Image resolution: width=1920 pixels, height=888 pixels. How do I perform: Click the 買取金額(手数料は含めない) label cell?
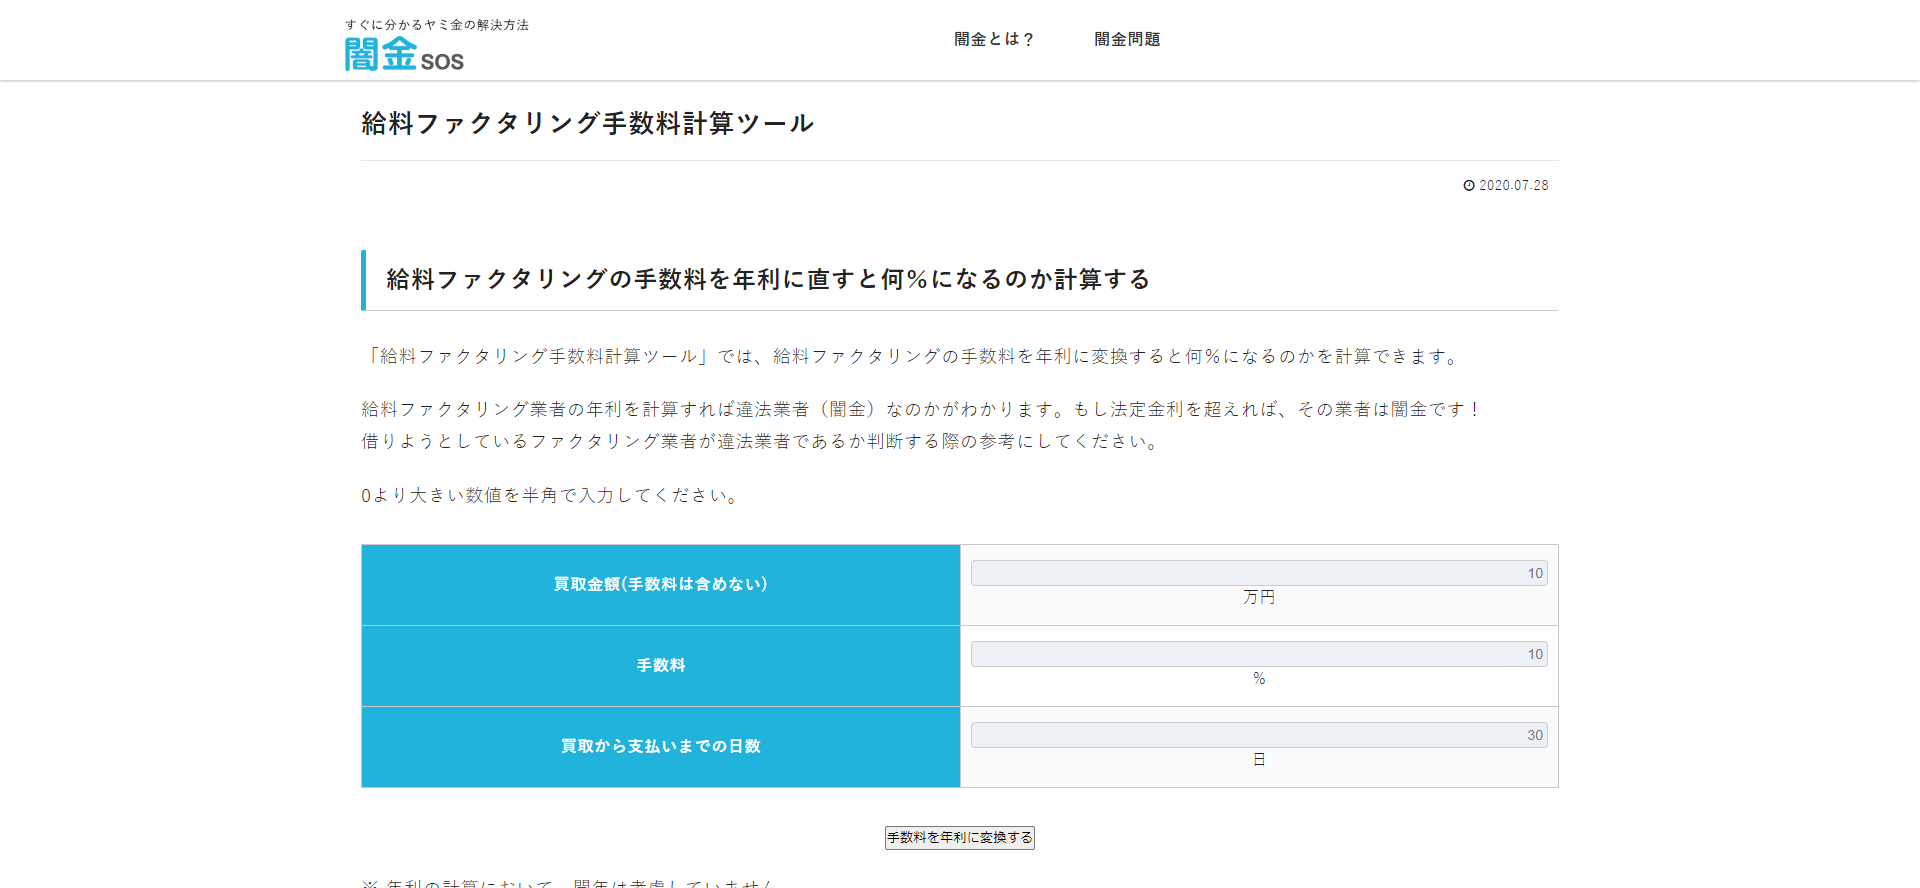pyautogui.click(x=660, y=585)
